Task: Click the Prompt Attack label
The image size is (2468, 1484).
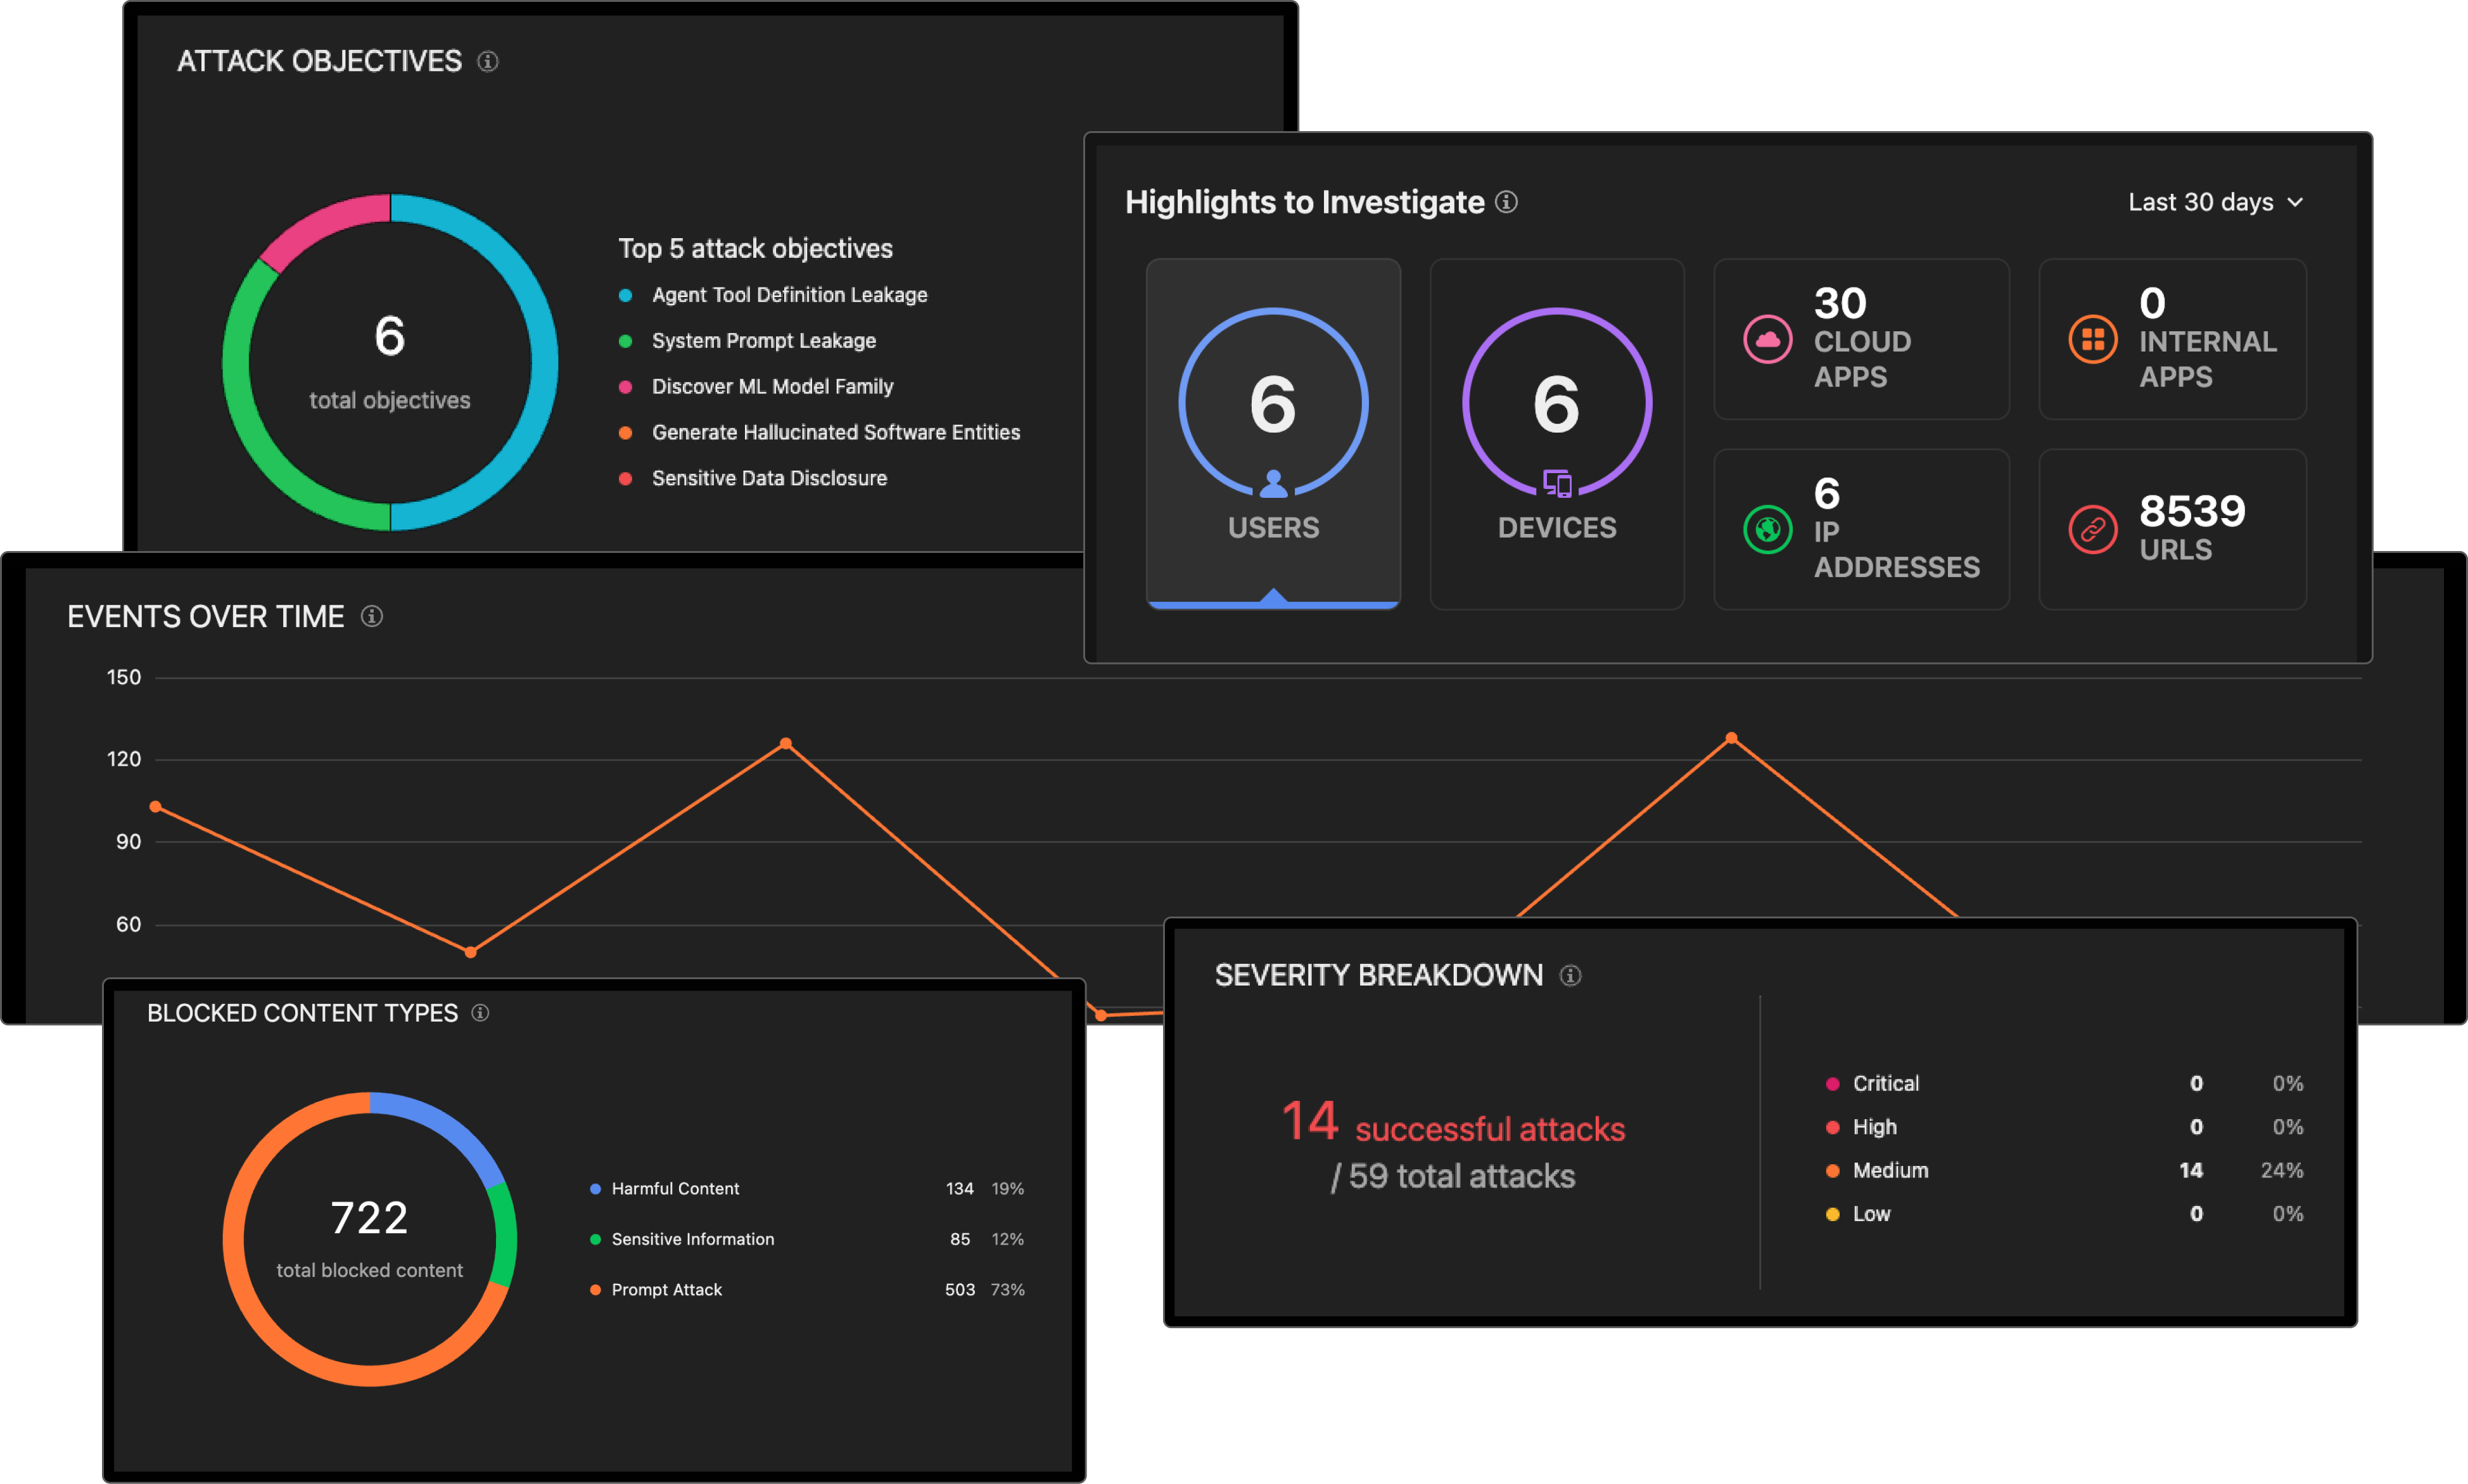Action: tap(666, 1290)
